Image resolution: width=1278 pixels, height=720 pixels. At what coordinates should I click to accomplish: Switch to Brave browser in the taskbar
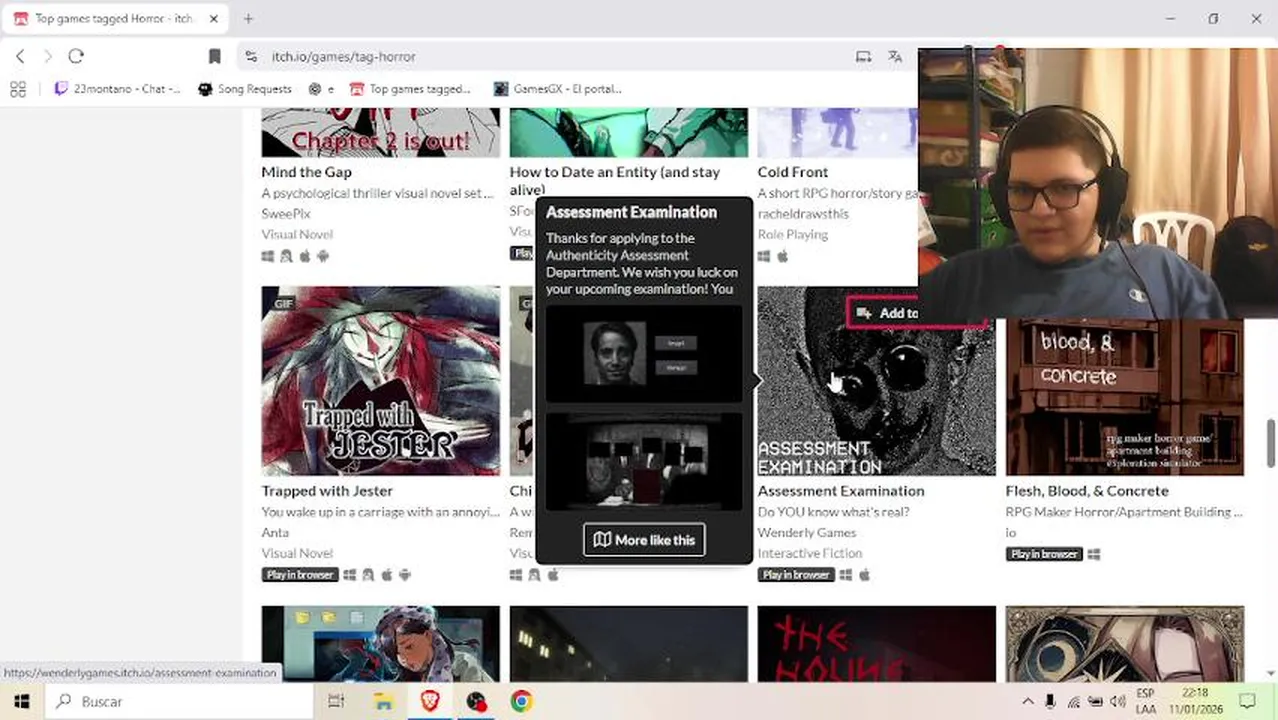[x=430, y=701]
